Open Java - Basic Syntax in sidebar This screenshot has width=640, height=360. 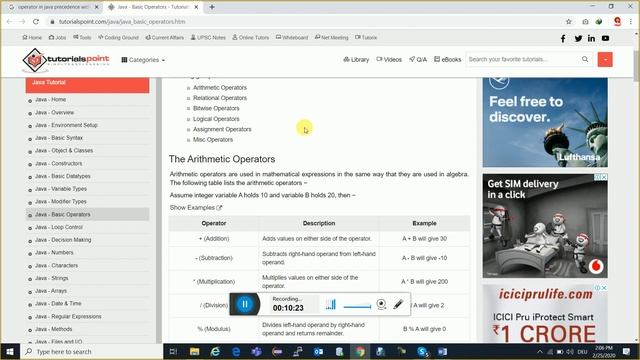click(59, 138)
